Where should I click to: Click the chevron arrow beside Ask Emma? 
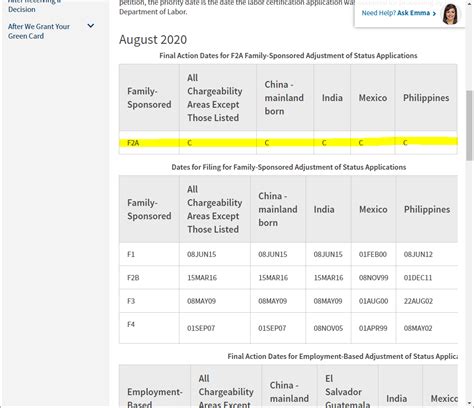pyautogui.click(x=434, y=13)
